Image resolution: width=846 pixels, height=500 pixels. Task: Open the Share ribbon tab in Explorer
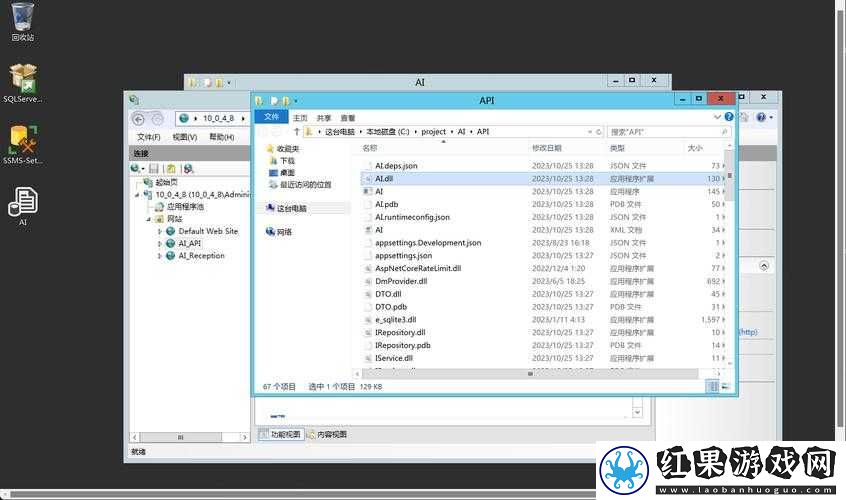pyautogui.click(x=324, y=118)
